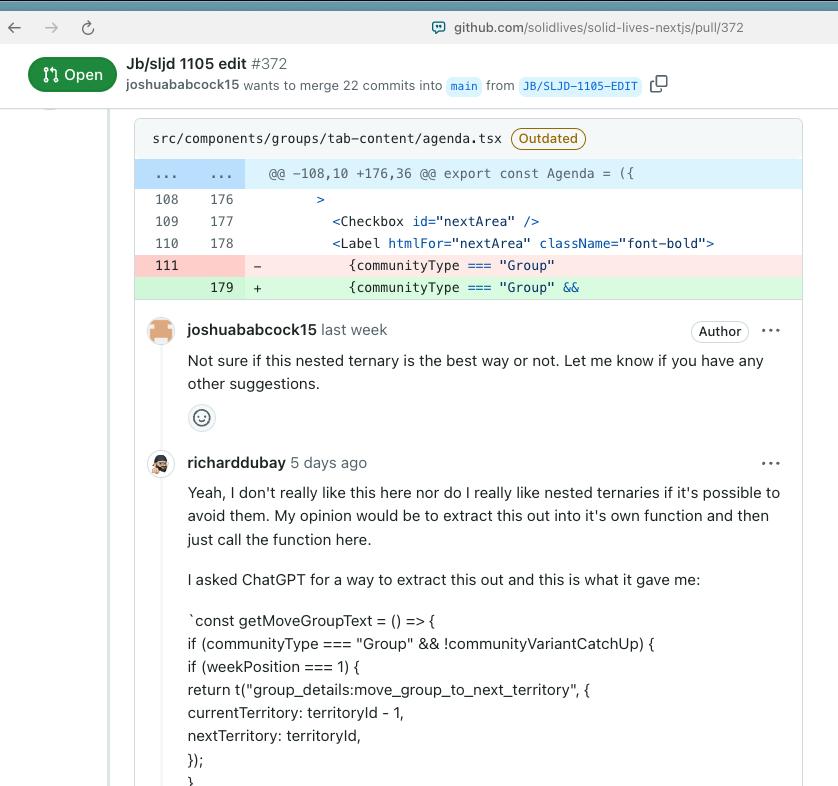Viewport: 838px width, 786px height.
Task: Copy the branch name with the copy icon
Action: coord(658,85)
